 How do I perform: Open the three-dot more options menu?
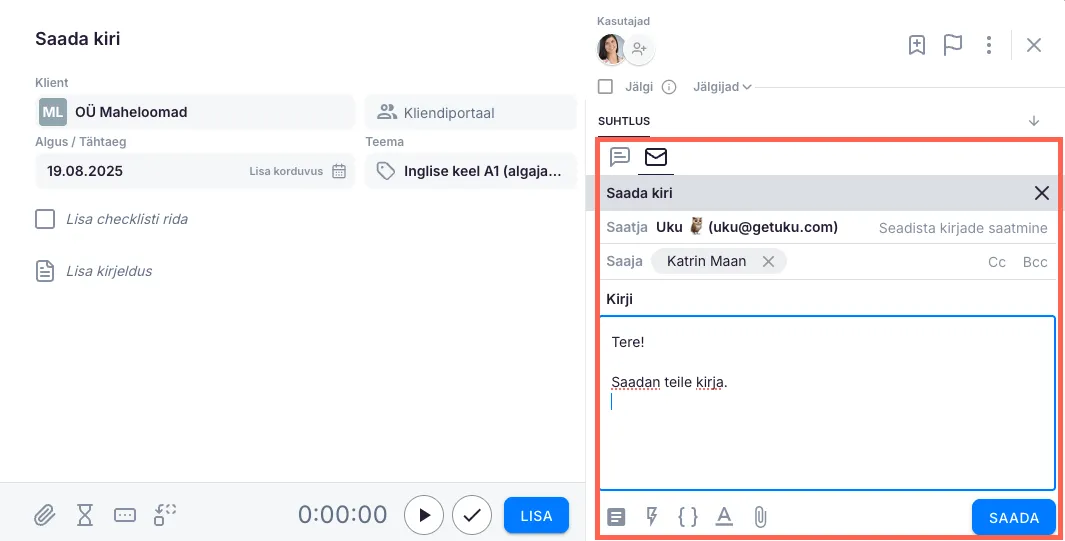click(989, 45)
